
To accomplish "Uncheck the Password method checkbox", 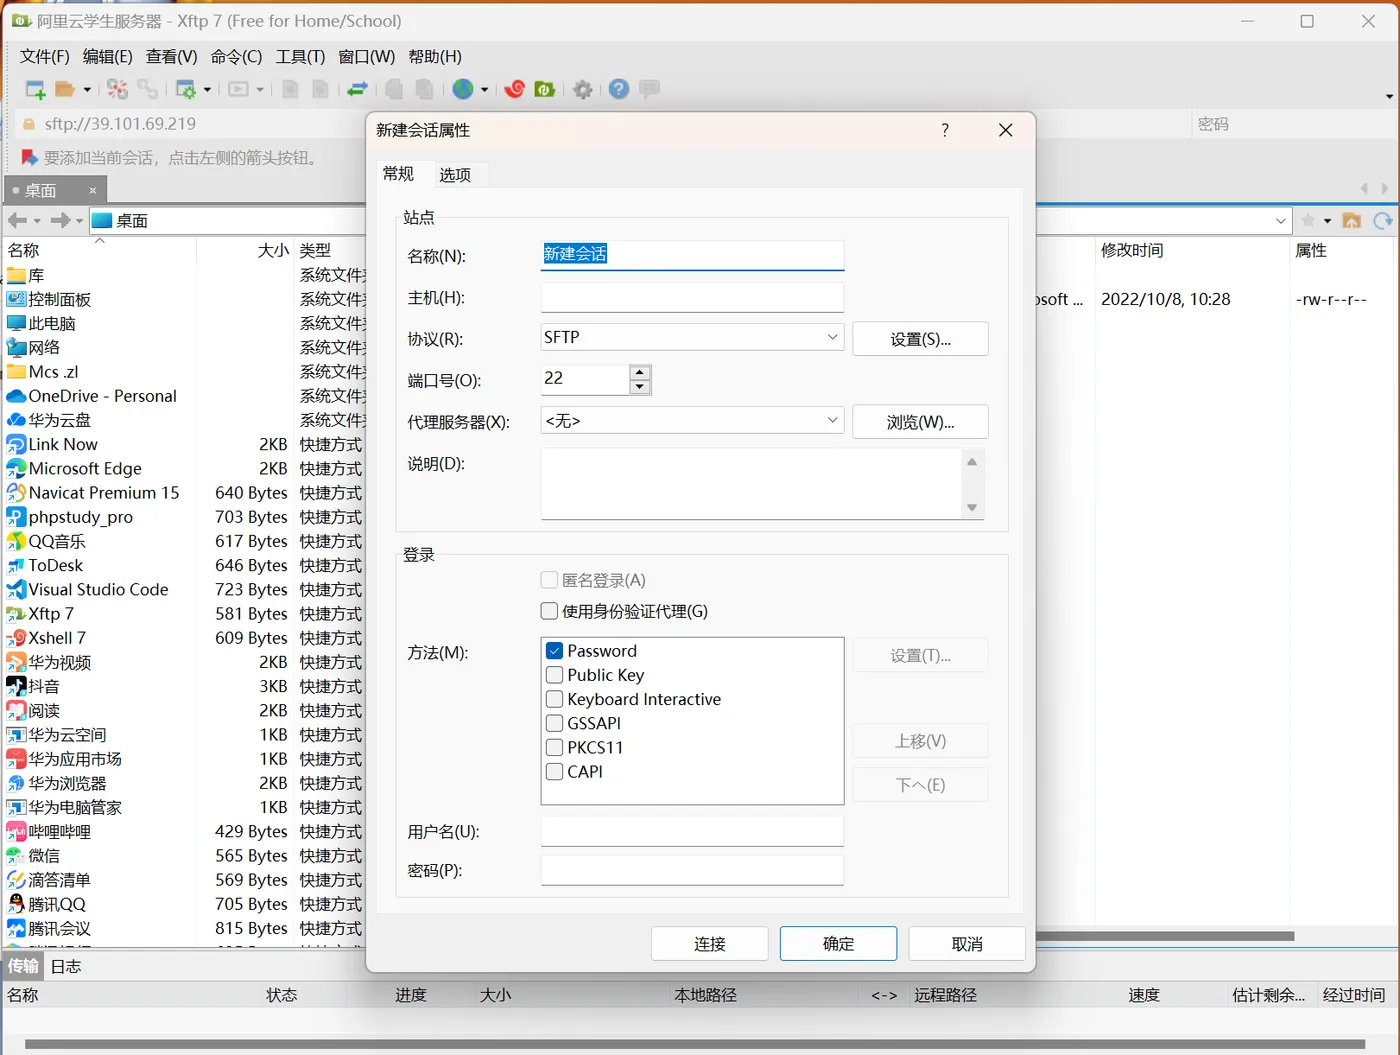I will coord(554,651).
